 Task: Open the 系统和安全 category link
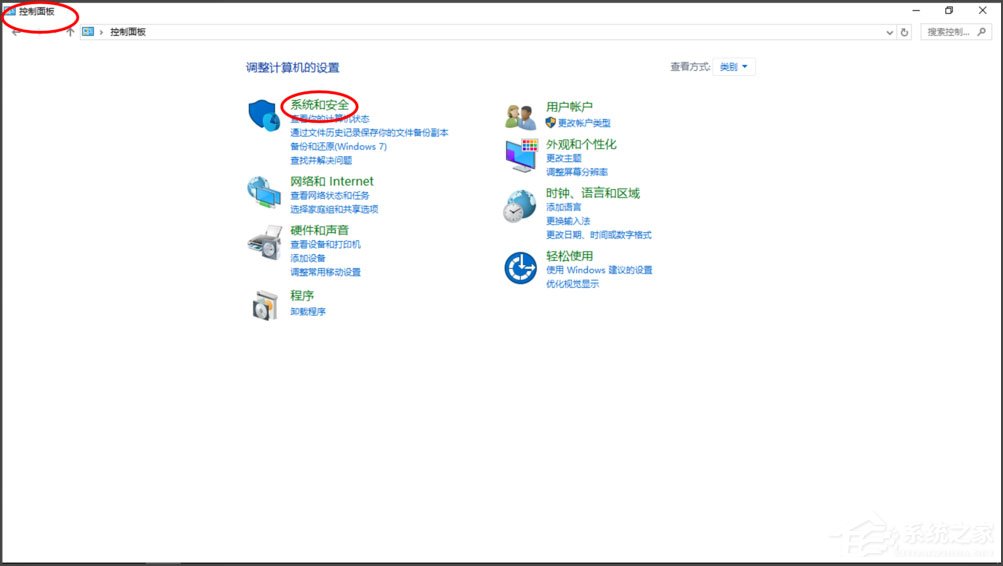[320, 105]
